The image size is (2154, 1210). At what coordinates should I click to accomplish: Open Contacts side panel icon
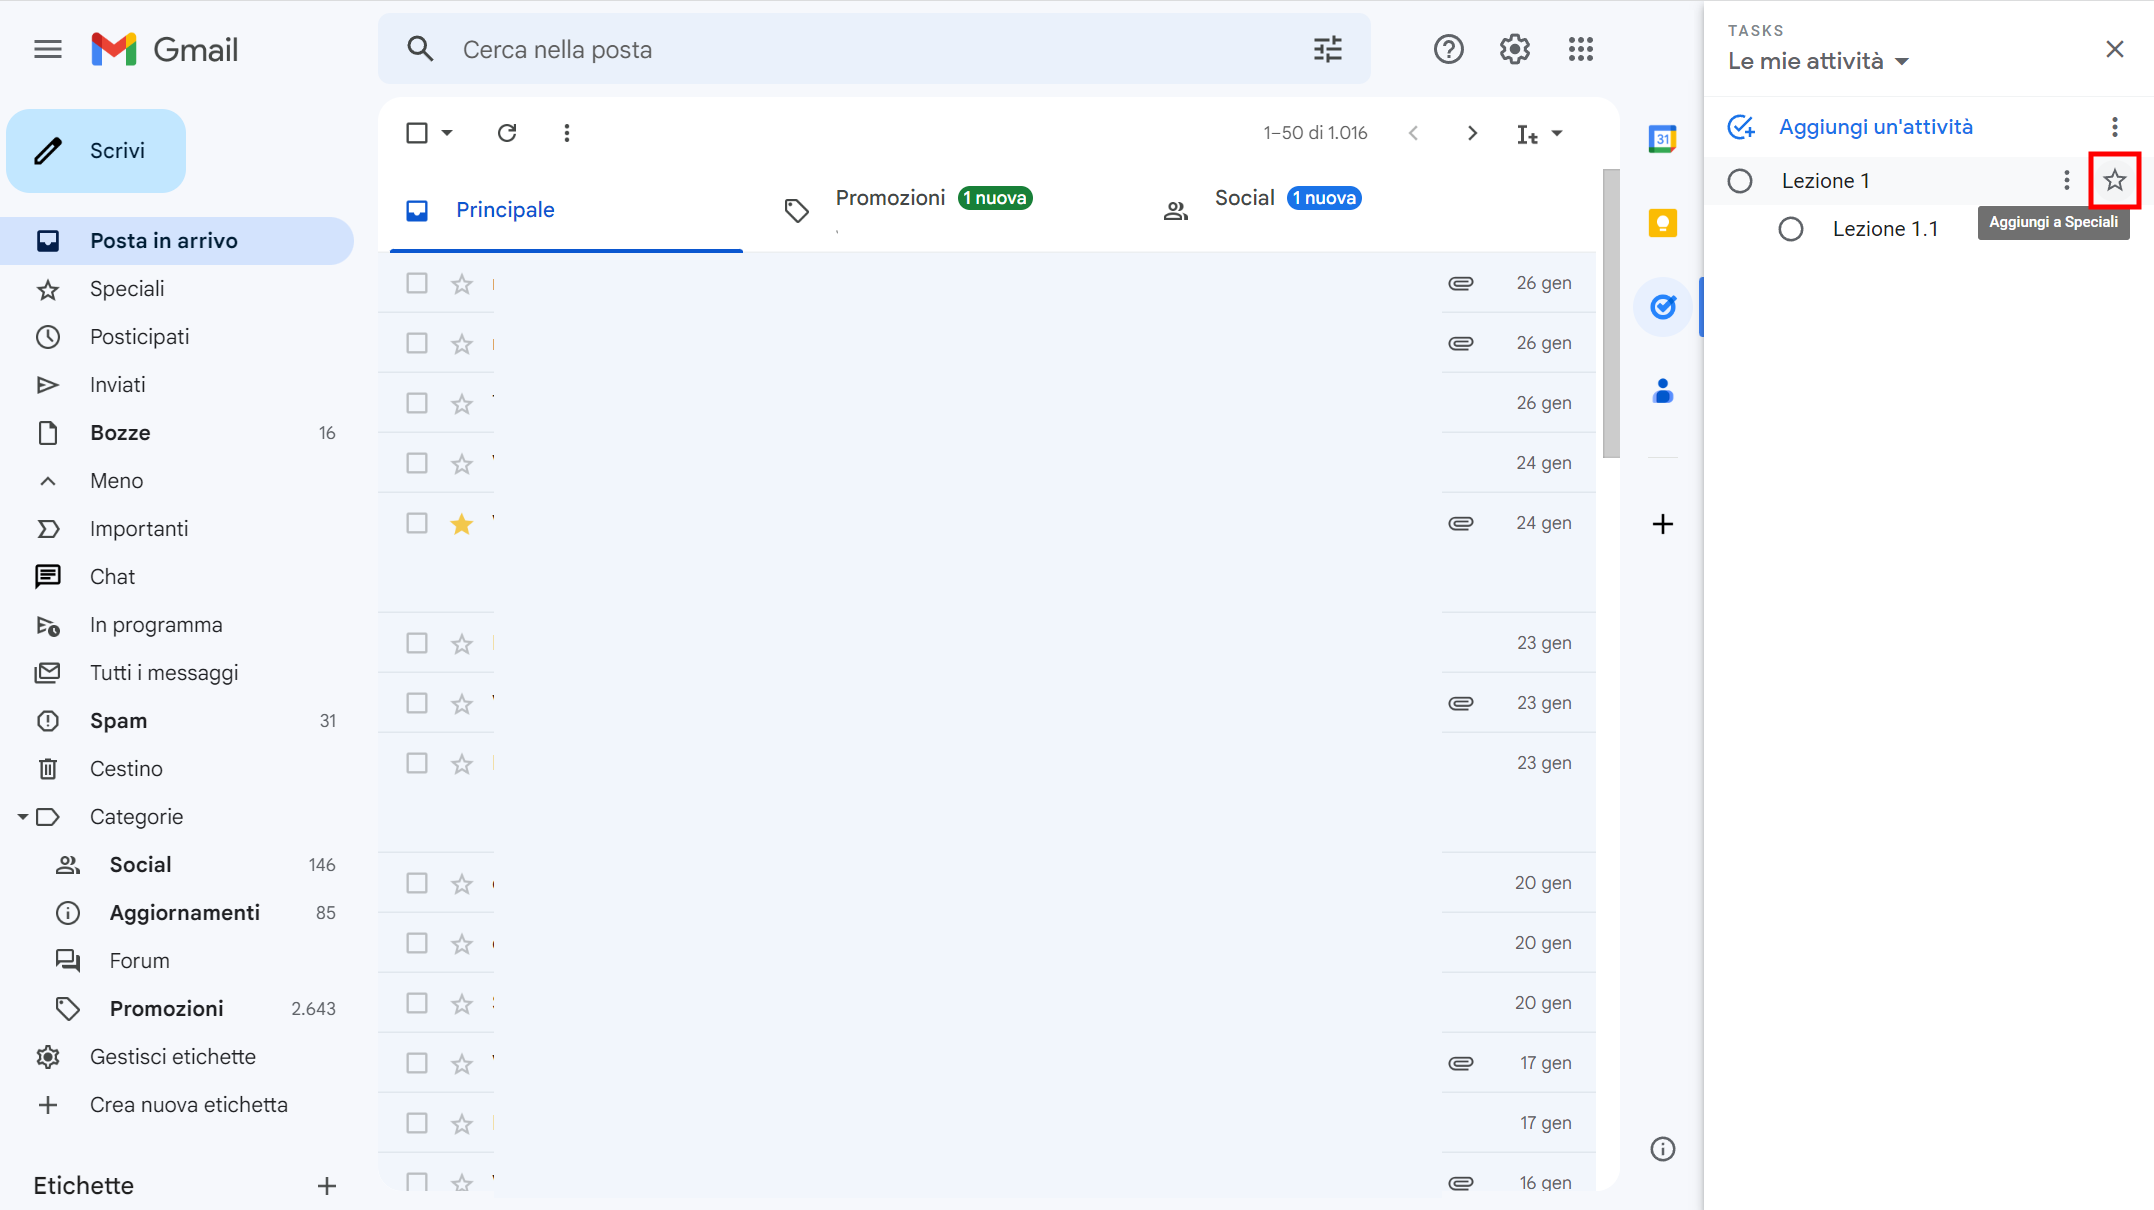pos(1662,391)
